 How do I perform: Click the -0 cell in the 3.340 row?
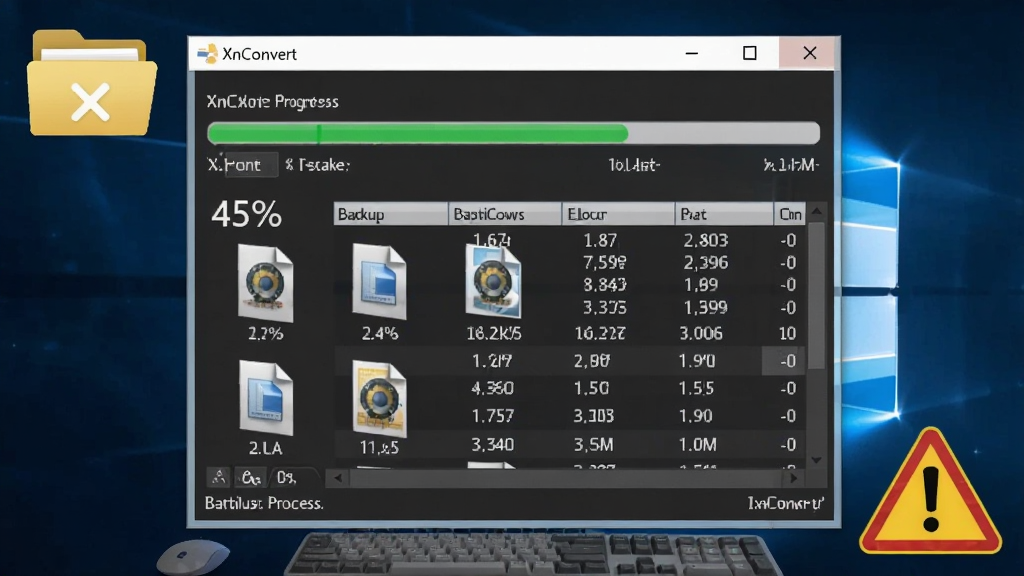click(788, 444)
